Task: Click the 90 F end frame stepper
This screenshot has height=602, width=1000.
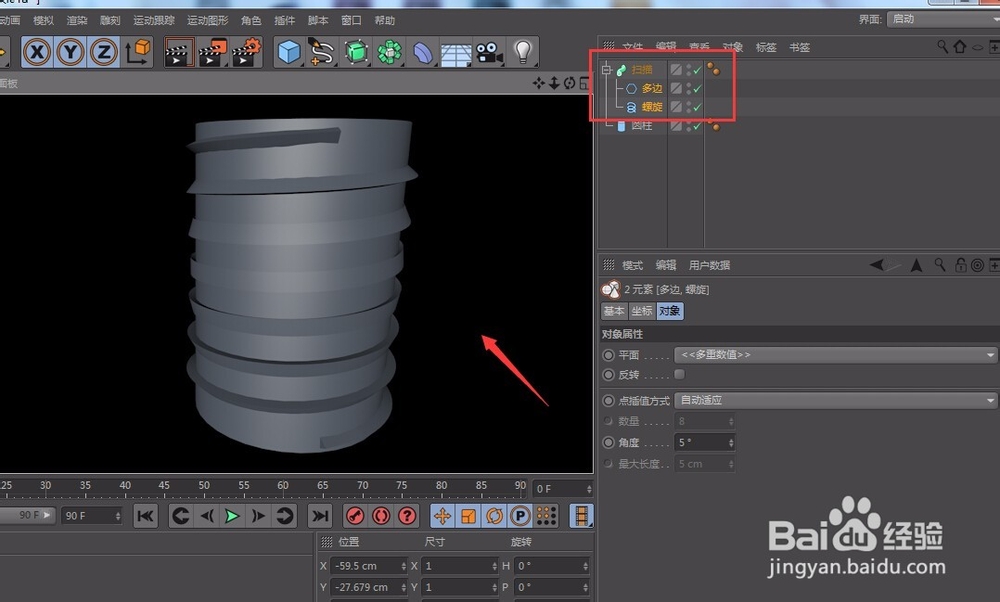Action: tap(118, 515)
